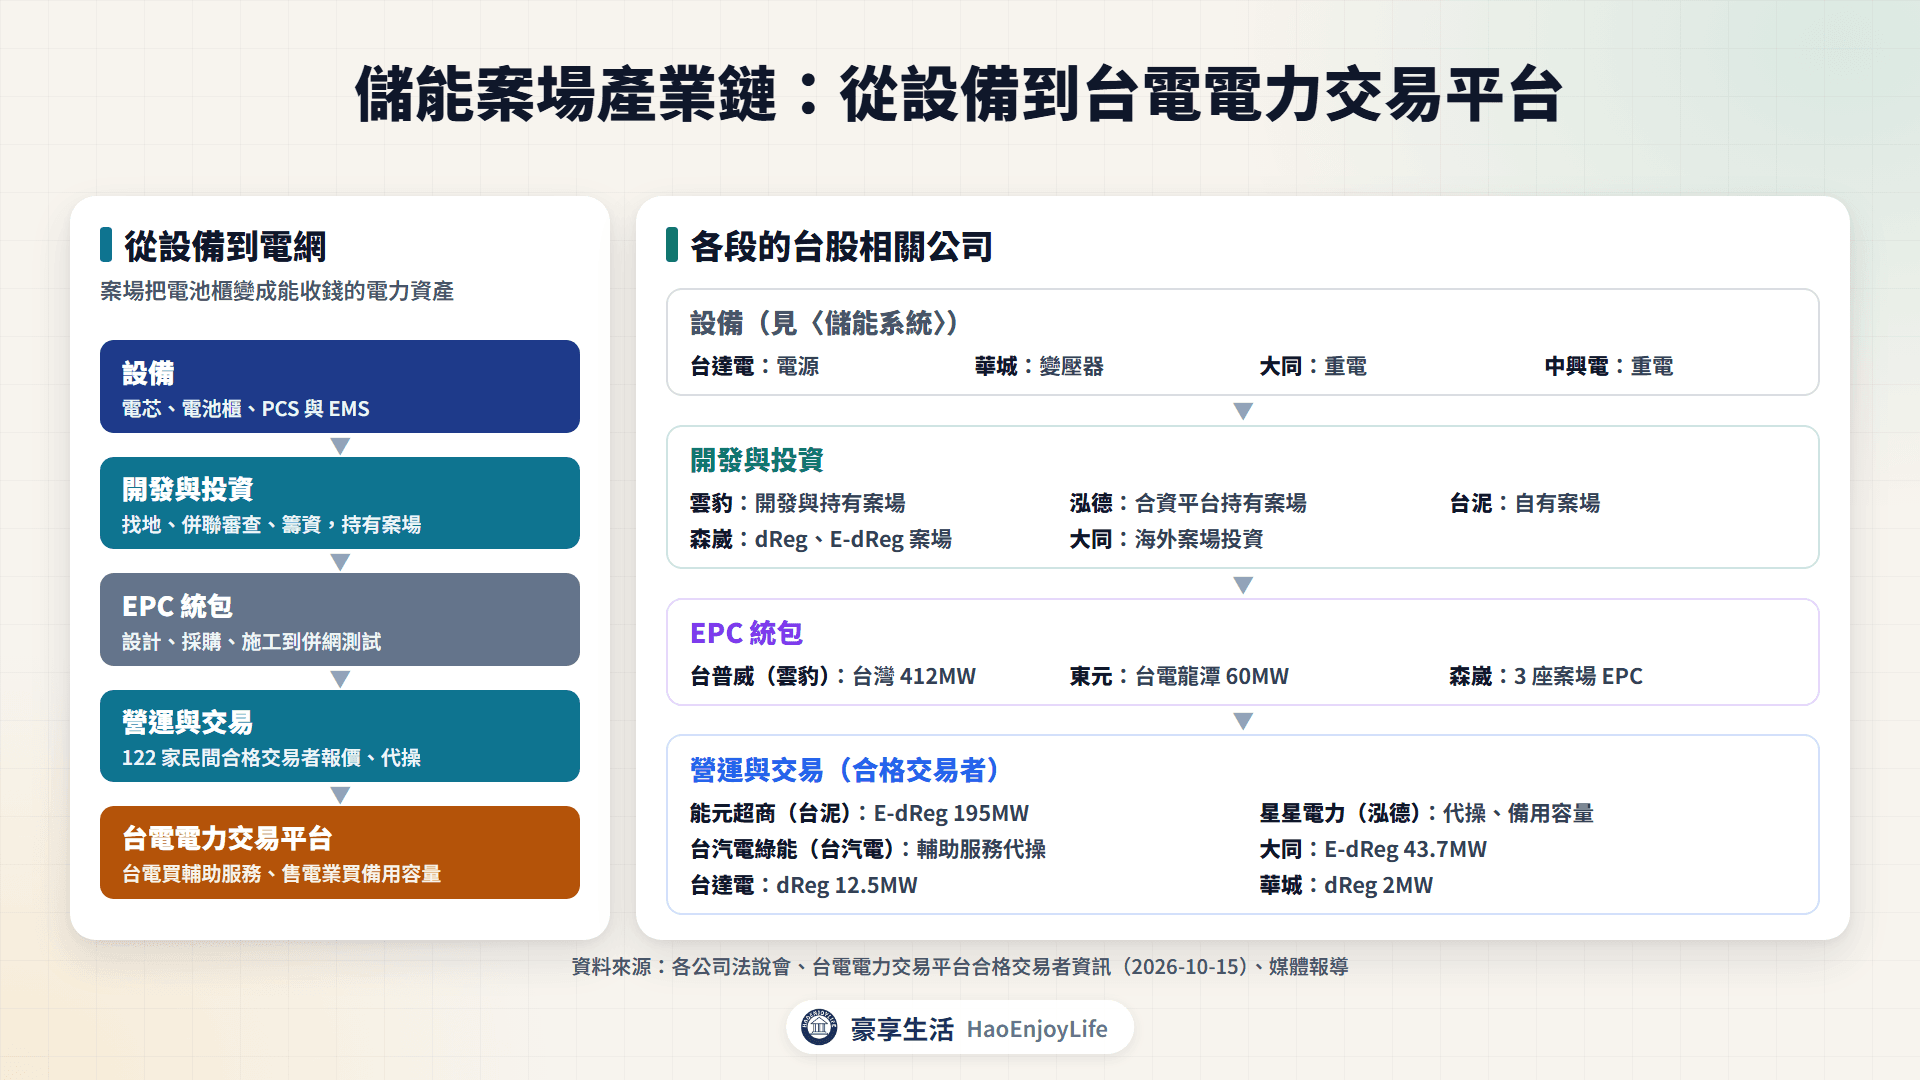Click 台達電：電源 entry
Screen dimensions: 1920x1080
pos(755,367)
